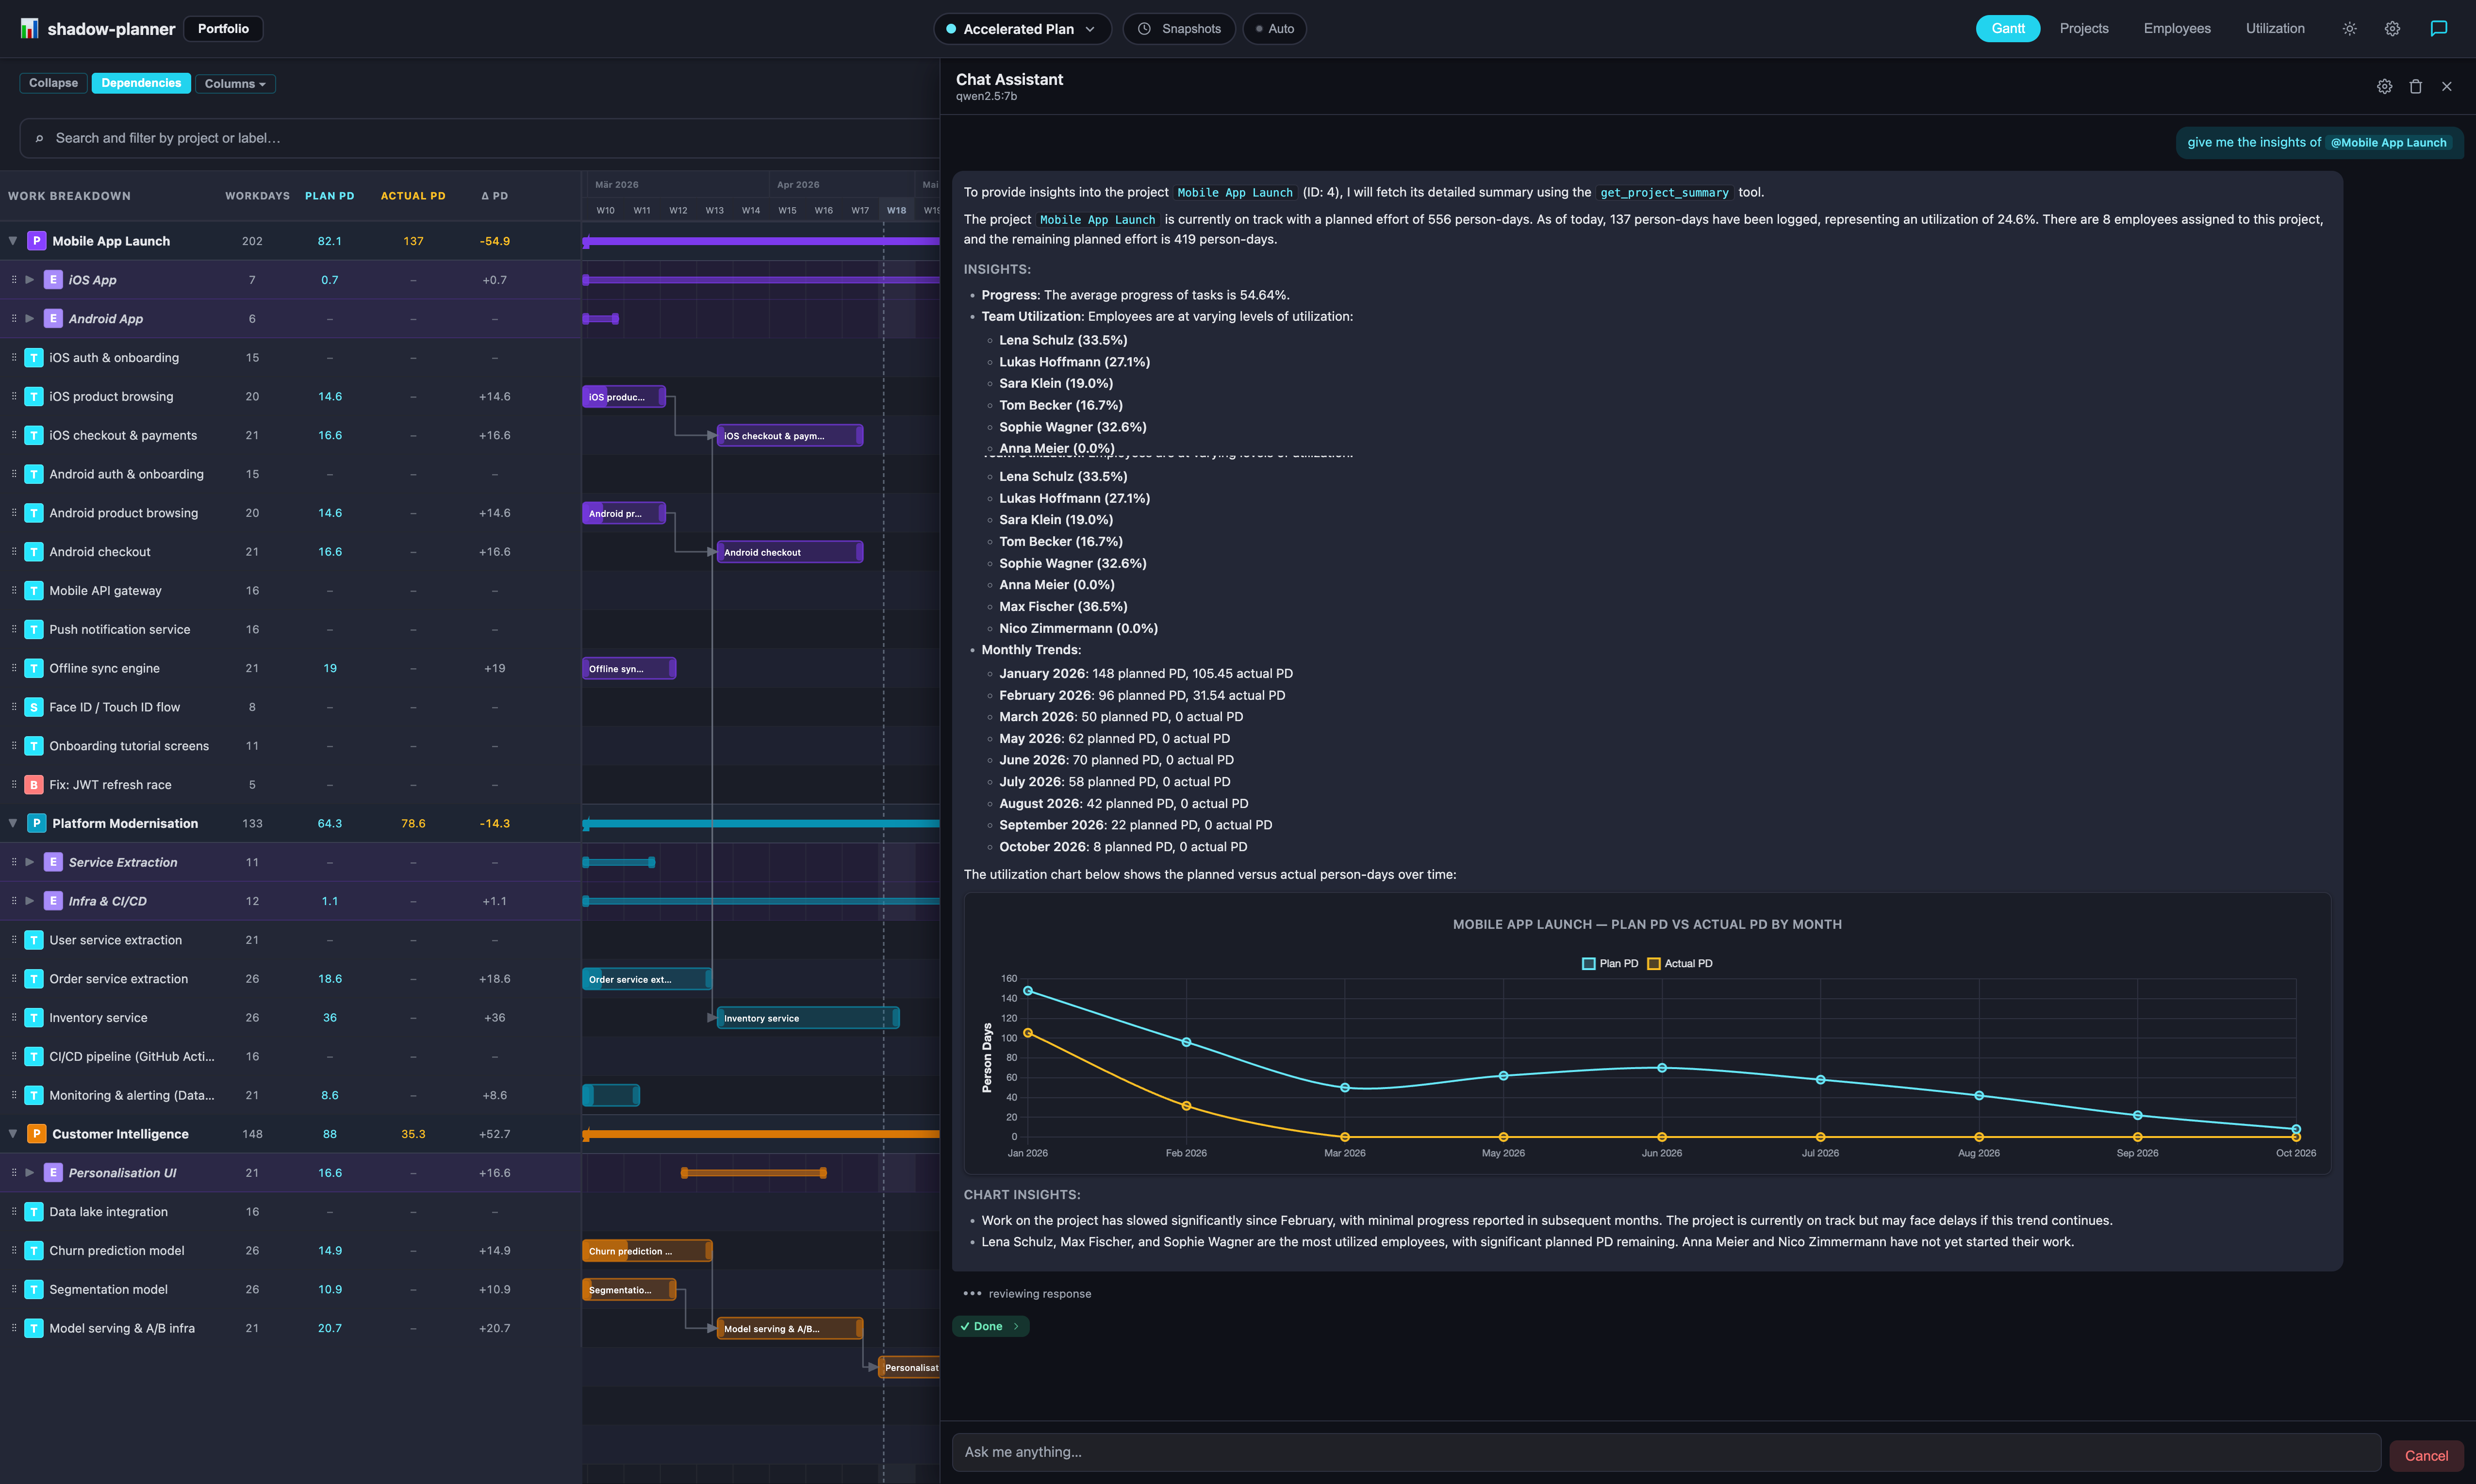
Task: Click the Fix: JWT refresh race bug icon
Action: tap(34, 785)
